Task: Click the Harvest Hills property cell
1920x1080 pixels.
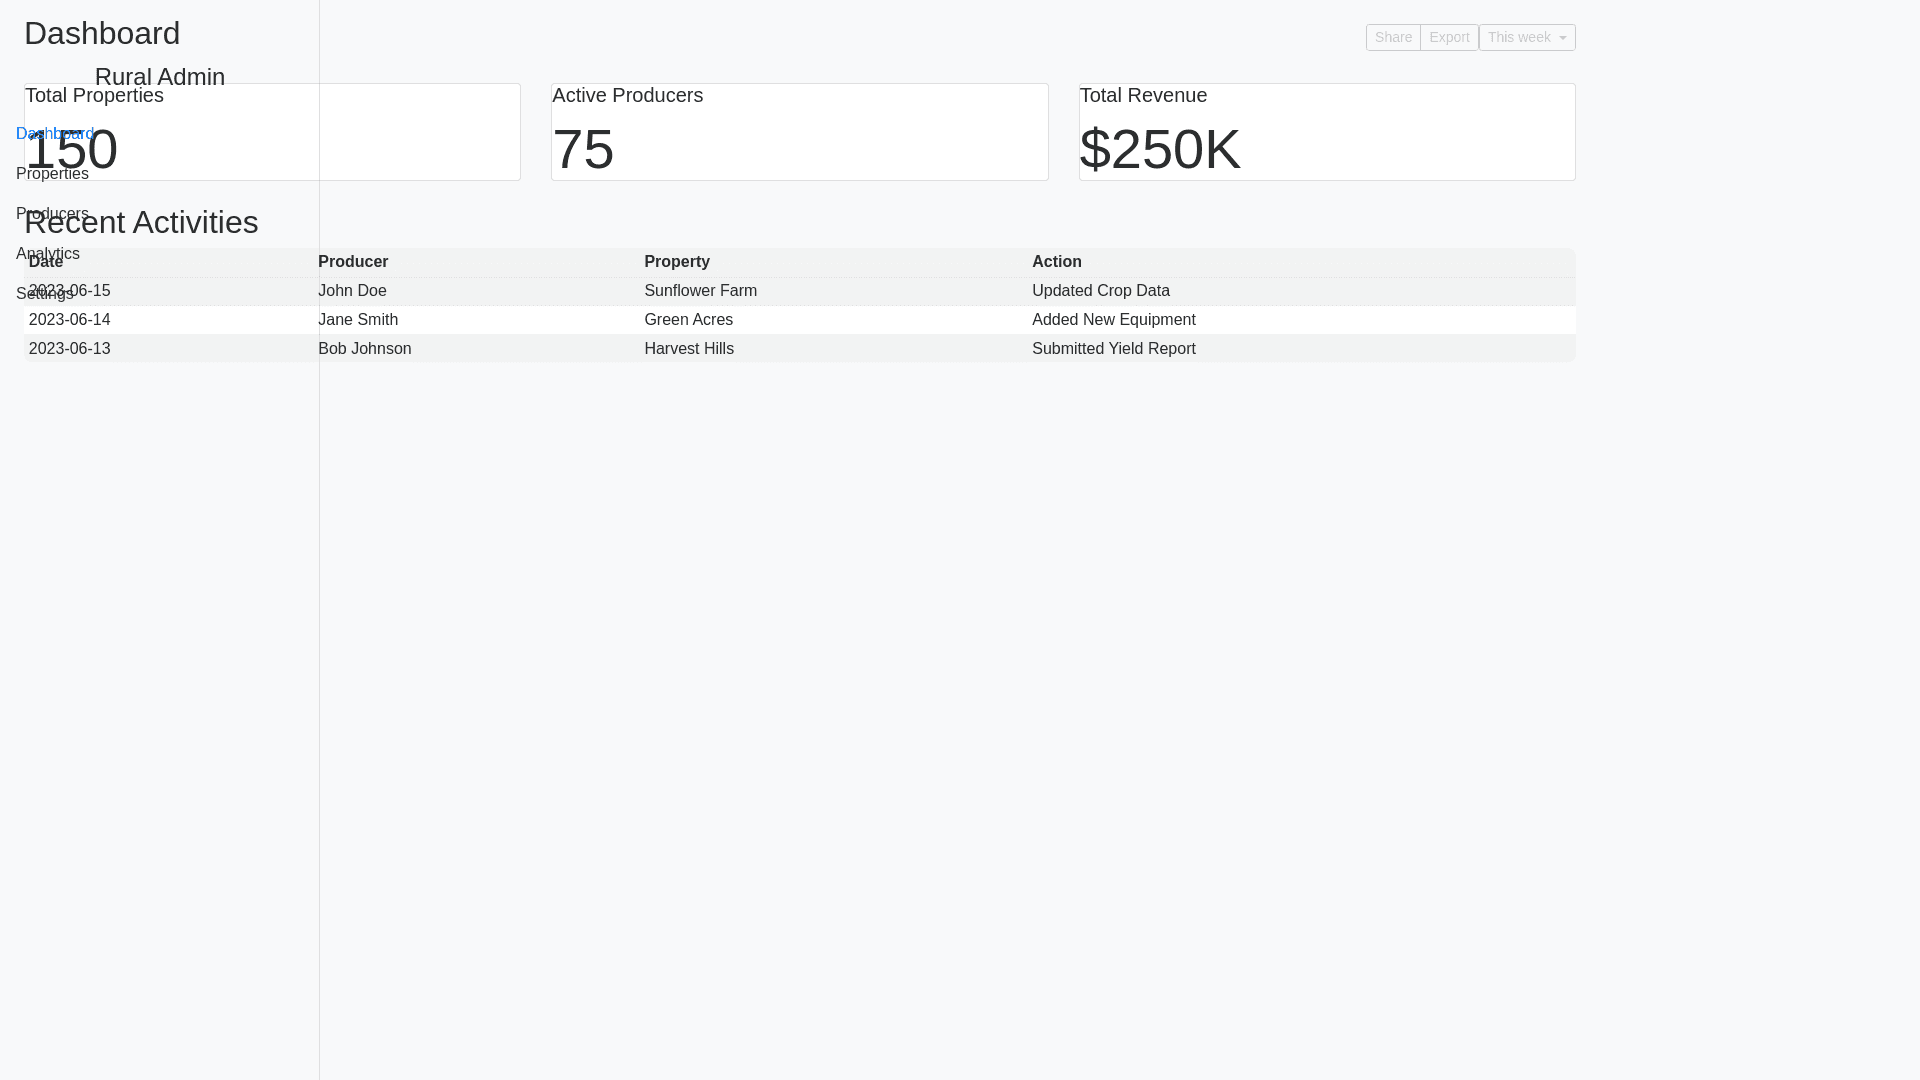Action: tap(688, 349)
